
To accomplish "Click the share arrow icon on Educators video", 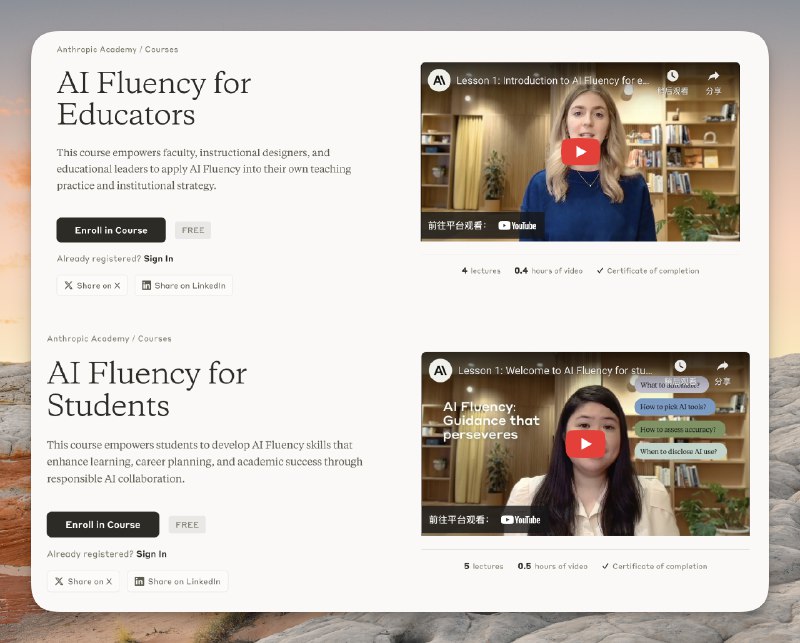I will click(x=713, y=76).
